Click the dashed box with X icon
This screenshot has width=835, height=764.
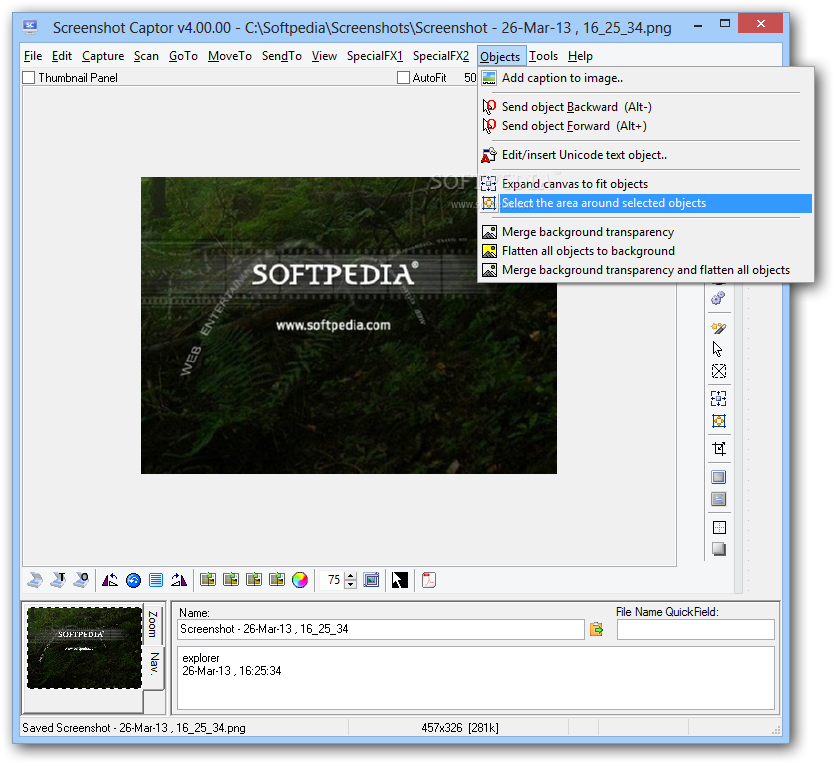pyautogui.click(x=719, y=371)
